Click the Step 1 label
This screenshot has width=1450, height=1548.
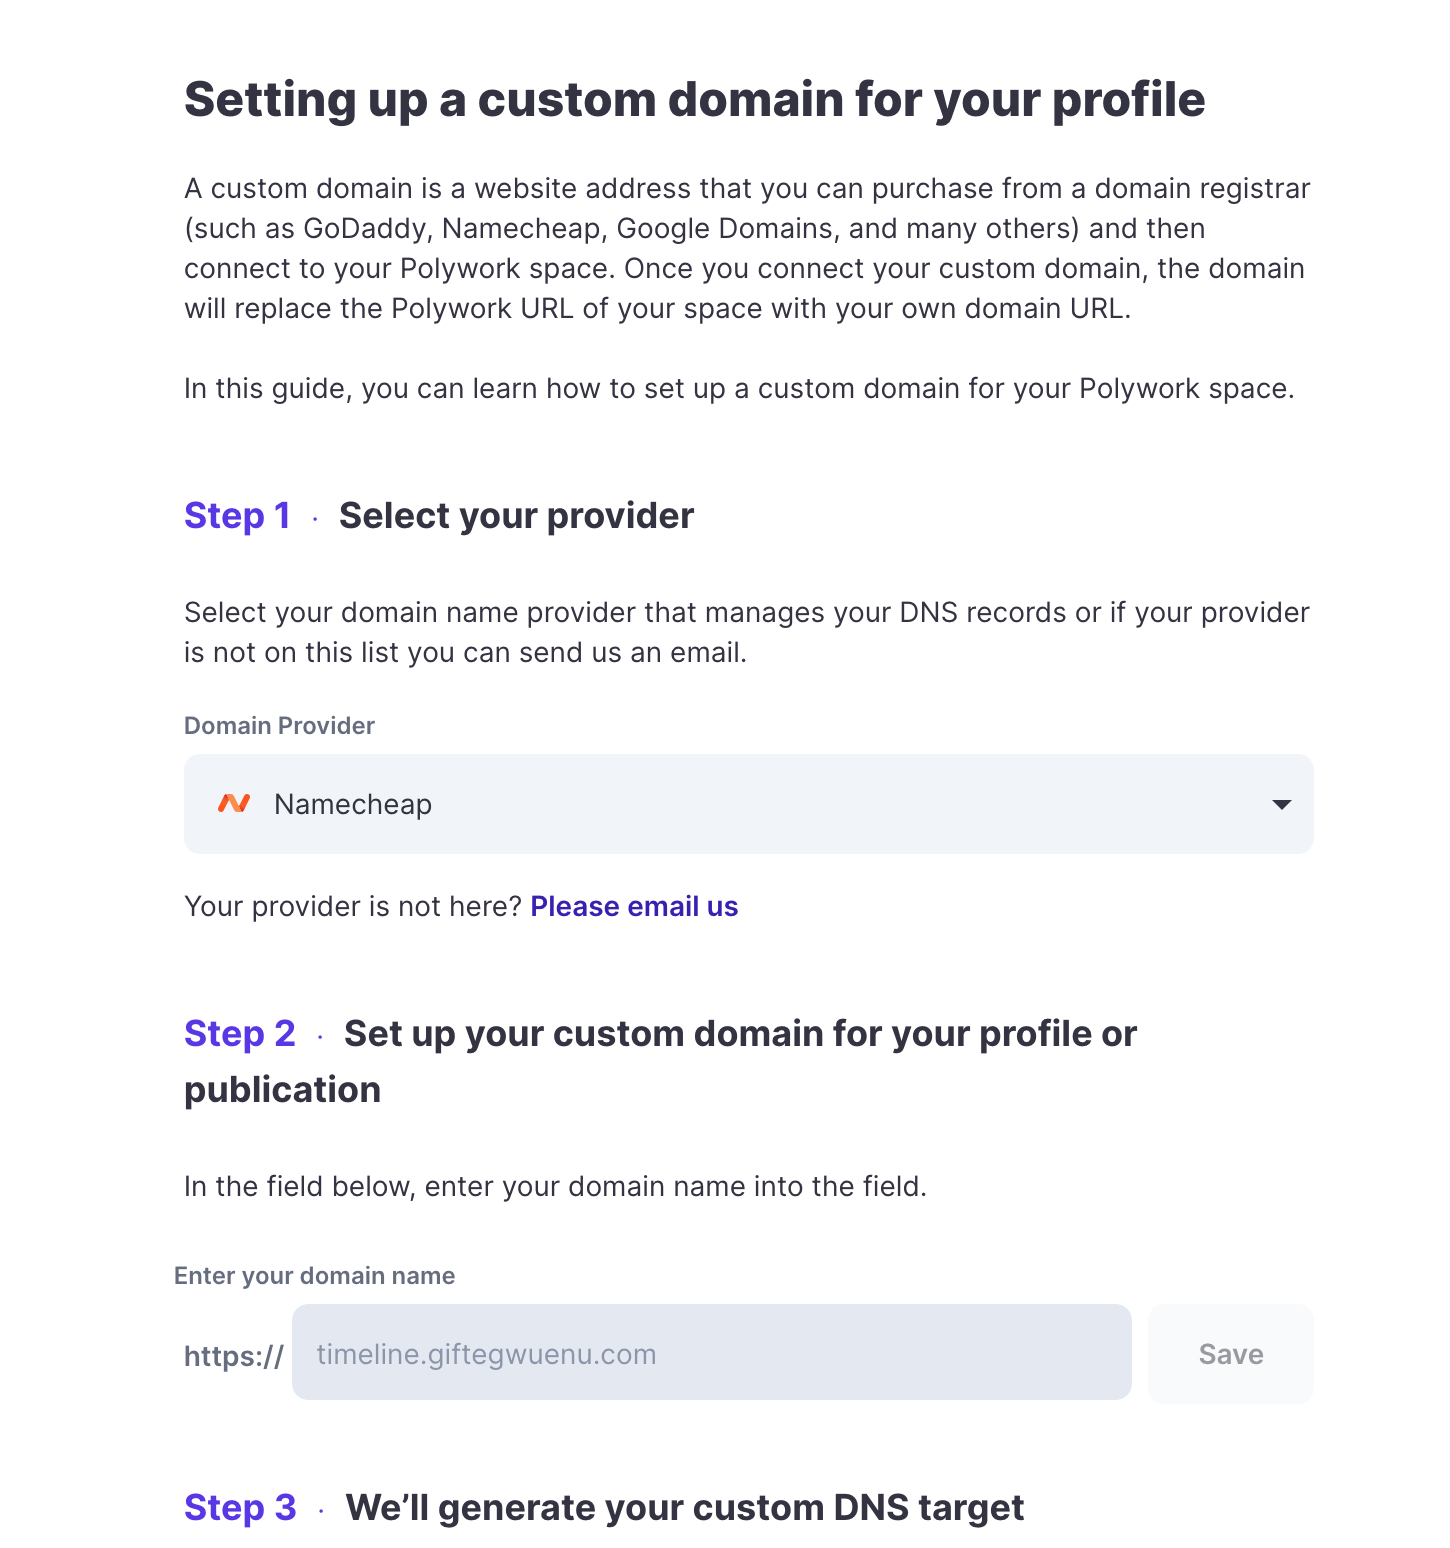click(x=237, y=515)
